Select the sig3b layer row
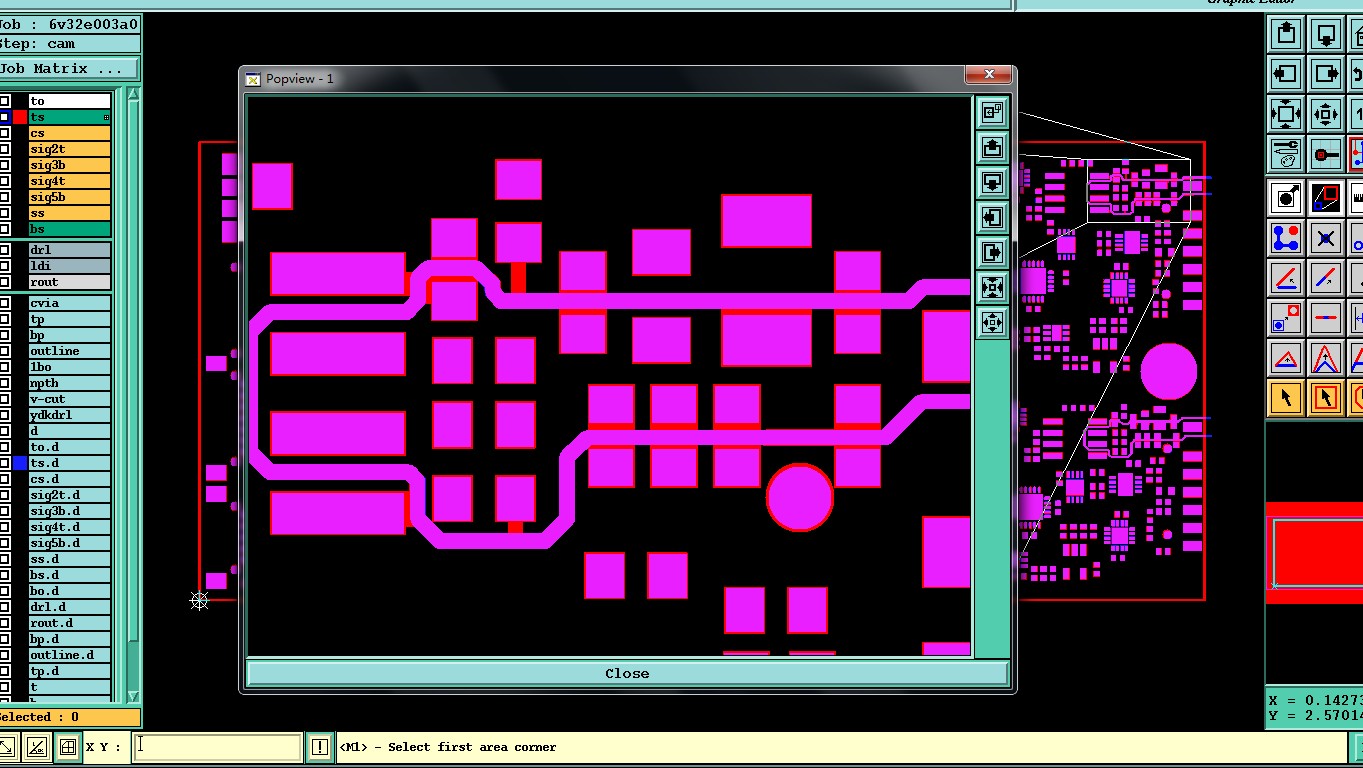The width and height of the screenshot is (1363, 768). [x=69, y=165]
